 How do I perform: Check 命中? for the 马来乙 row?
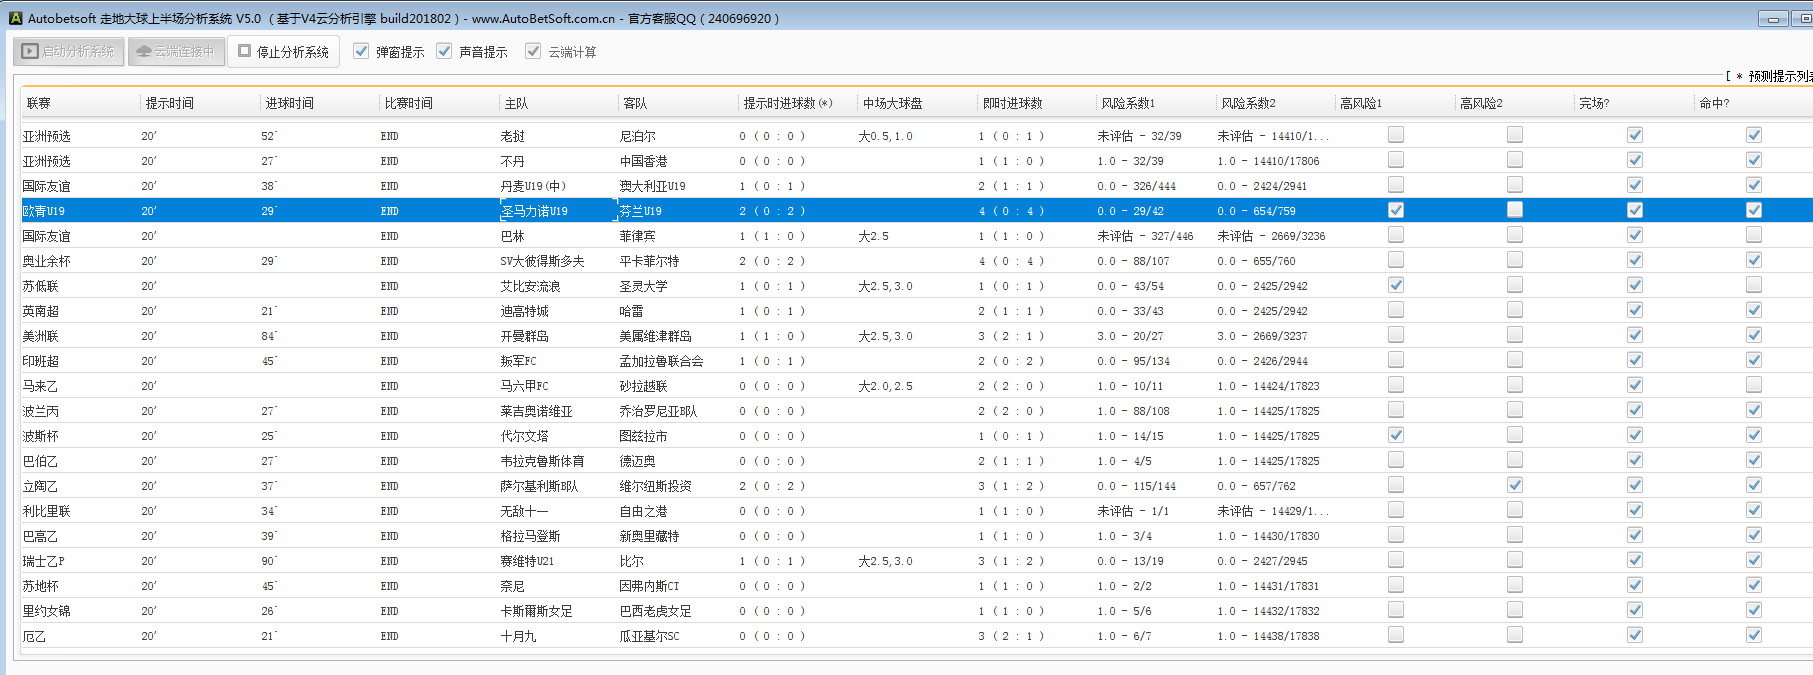(1753, 385)
